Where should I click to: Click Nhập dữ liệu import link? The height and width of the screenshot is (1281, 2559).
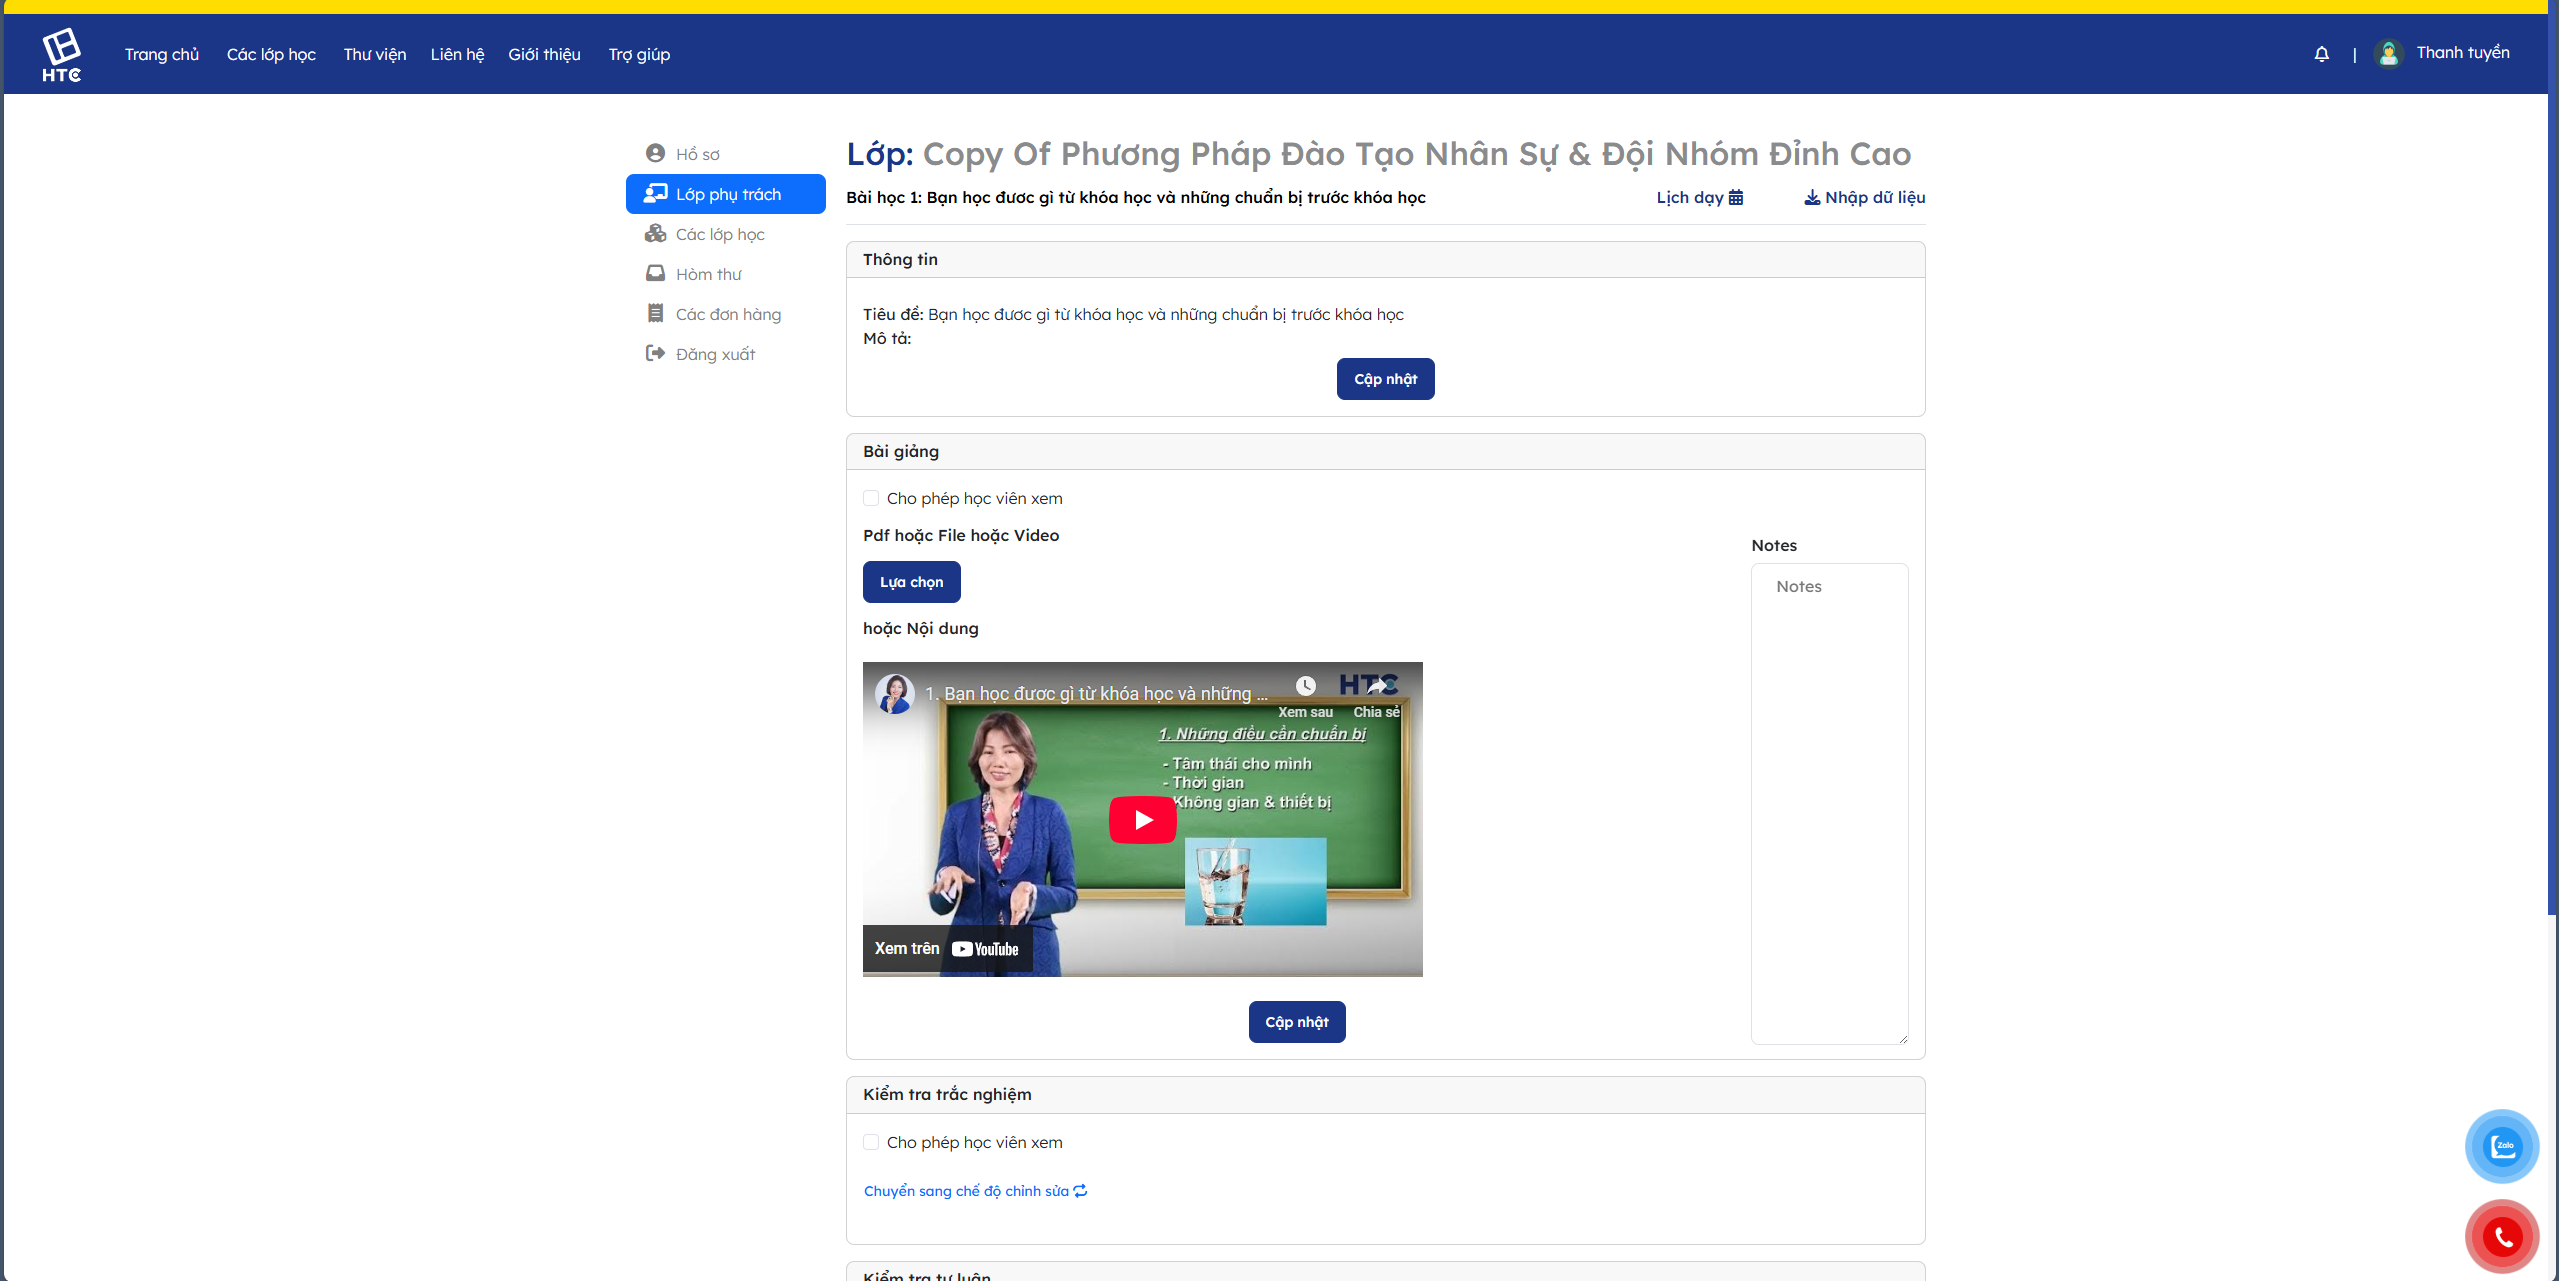pyautogui.click(x=1865, y=197)
